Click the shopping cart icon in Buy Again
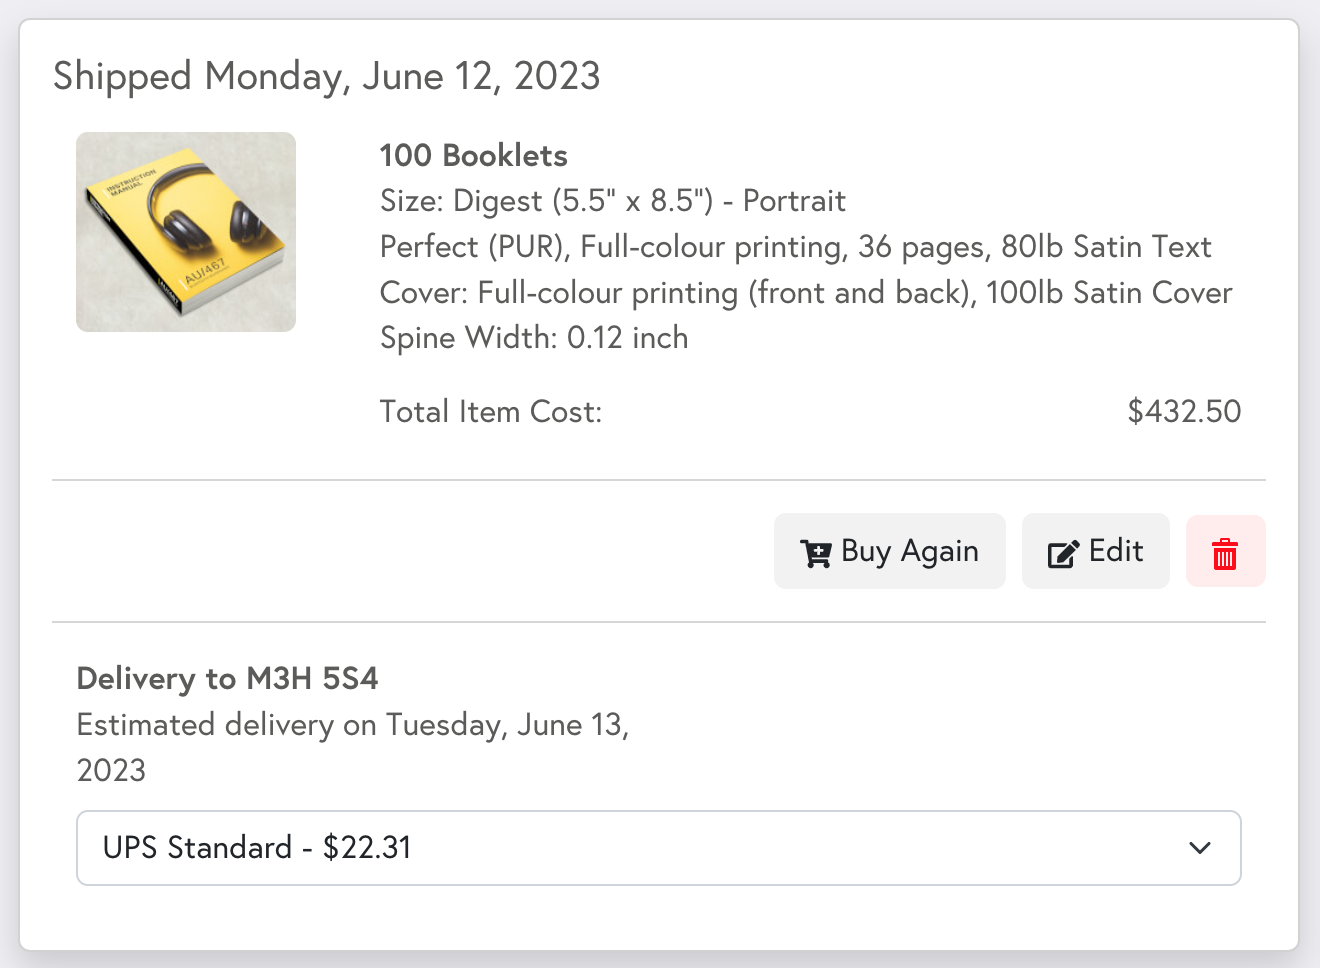The width and height of the screenshot is (1320, 968). tap(815, 553)
